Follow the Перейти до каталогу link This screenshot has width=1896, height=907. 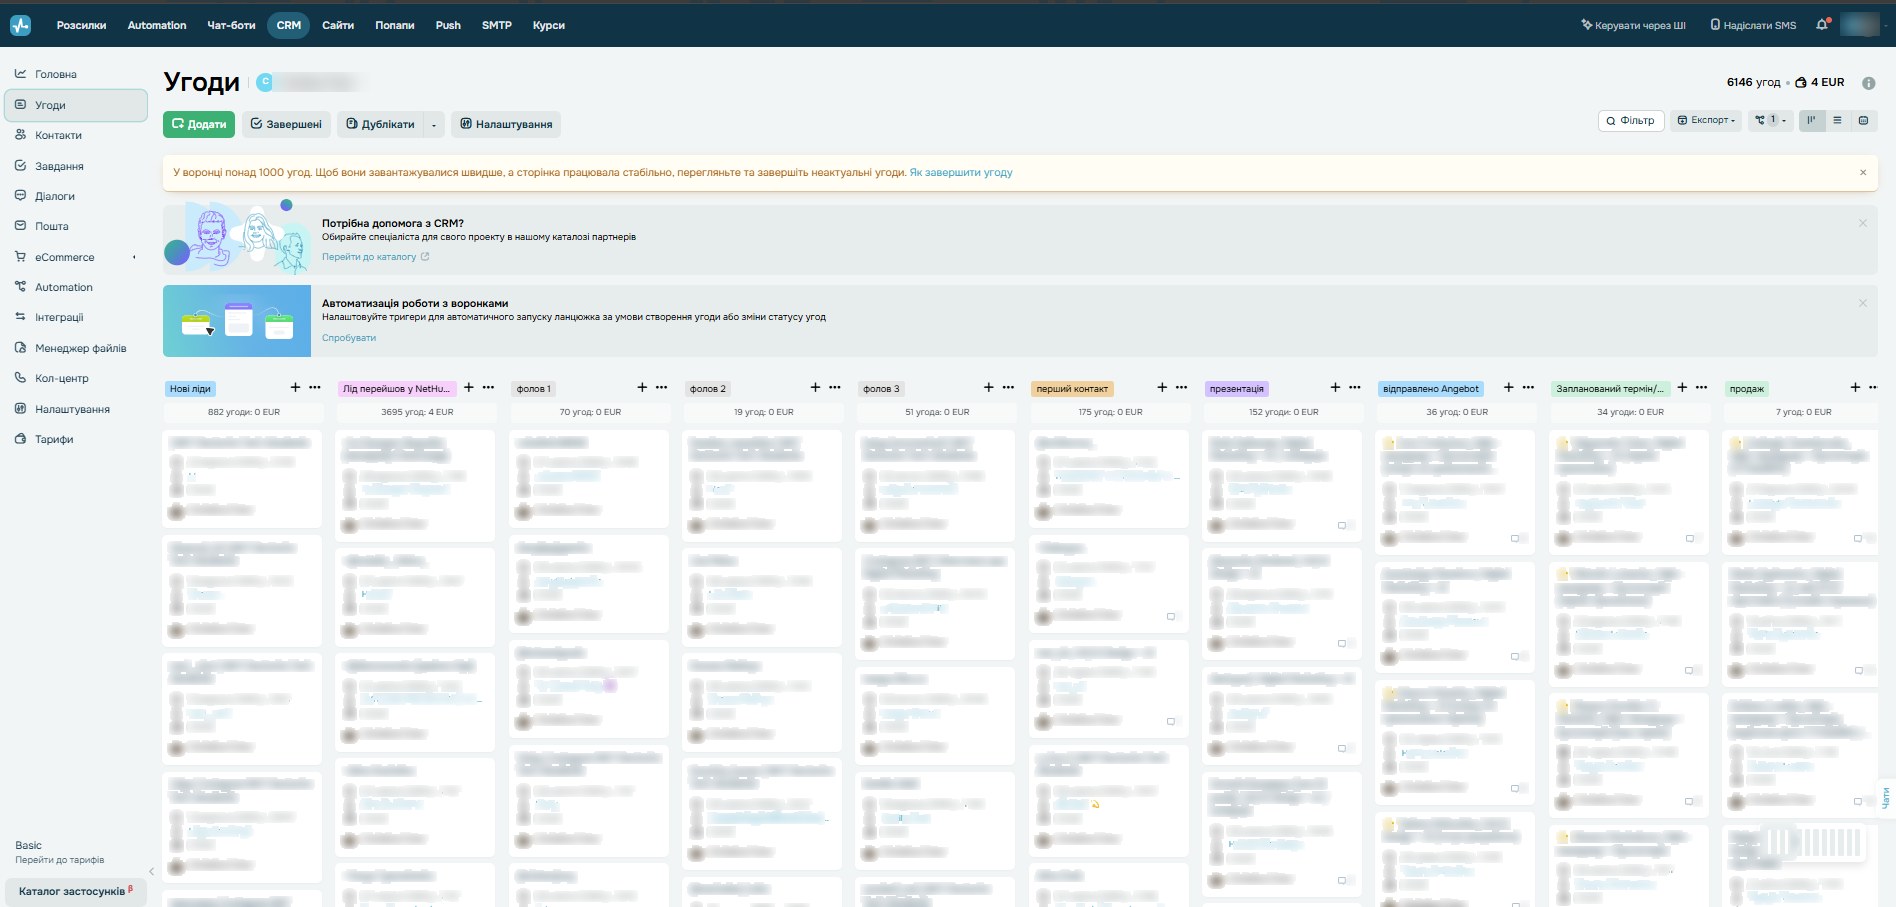(x=375, y=257)
